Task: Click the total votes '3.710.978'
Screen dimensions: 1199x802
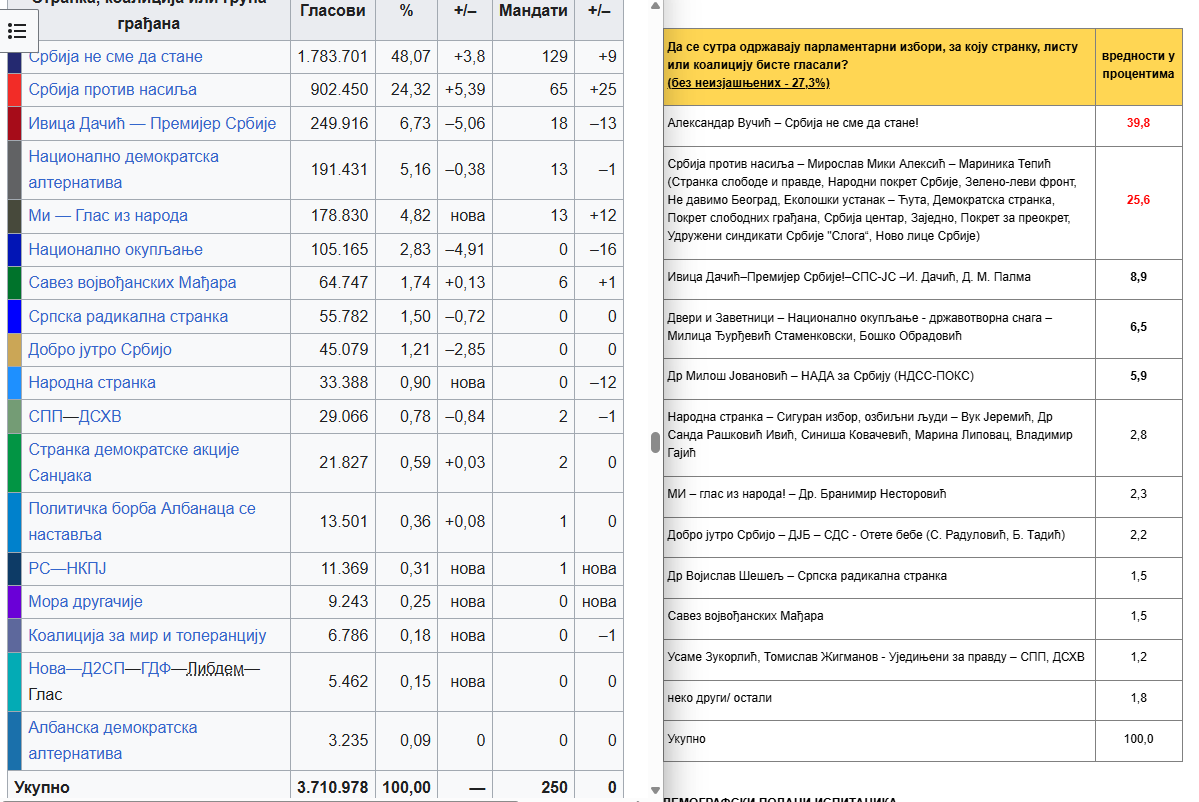Action: [x=333, y=787]
